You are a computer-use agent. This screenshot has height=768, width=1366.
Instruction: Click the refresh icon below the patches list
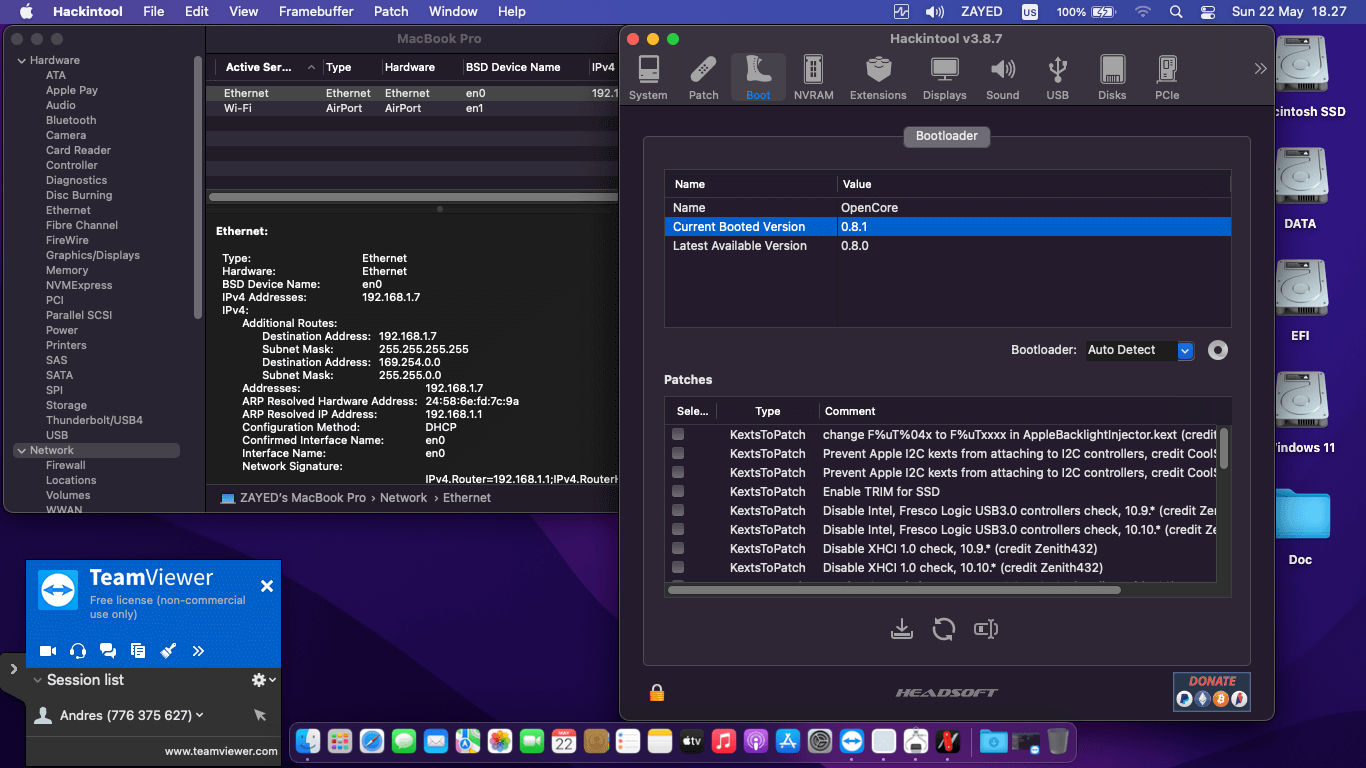pos(944,629)
